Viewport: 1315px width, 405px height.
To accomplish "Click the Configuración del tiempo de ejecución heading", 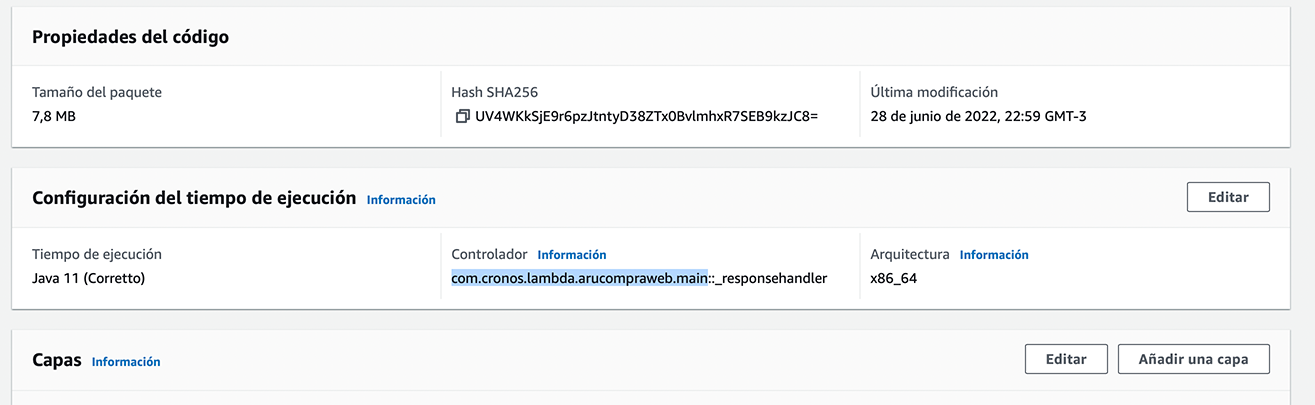I will pyautogui.click(x=194, y=198).
